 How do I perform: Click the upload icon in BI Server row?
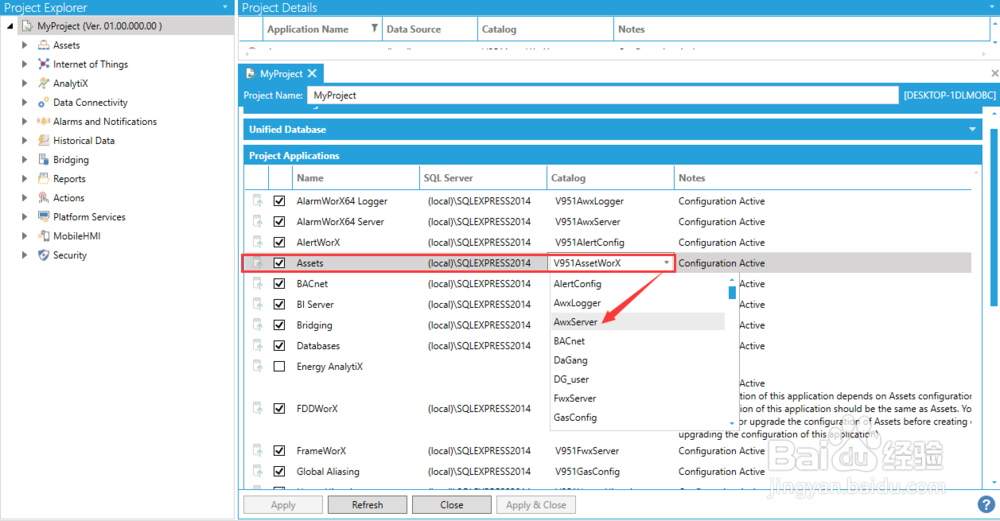click(x=258, y=304)
